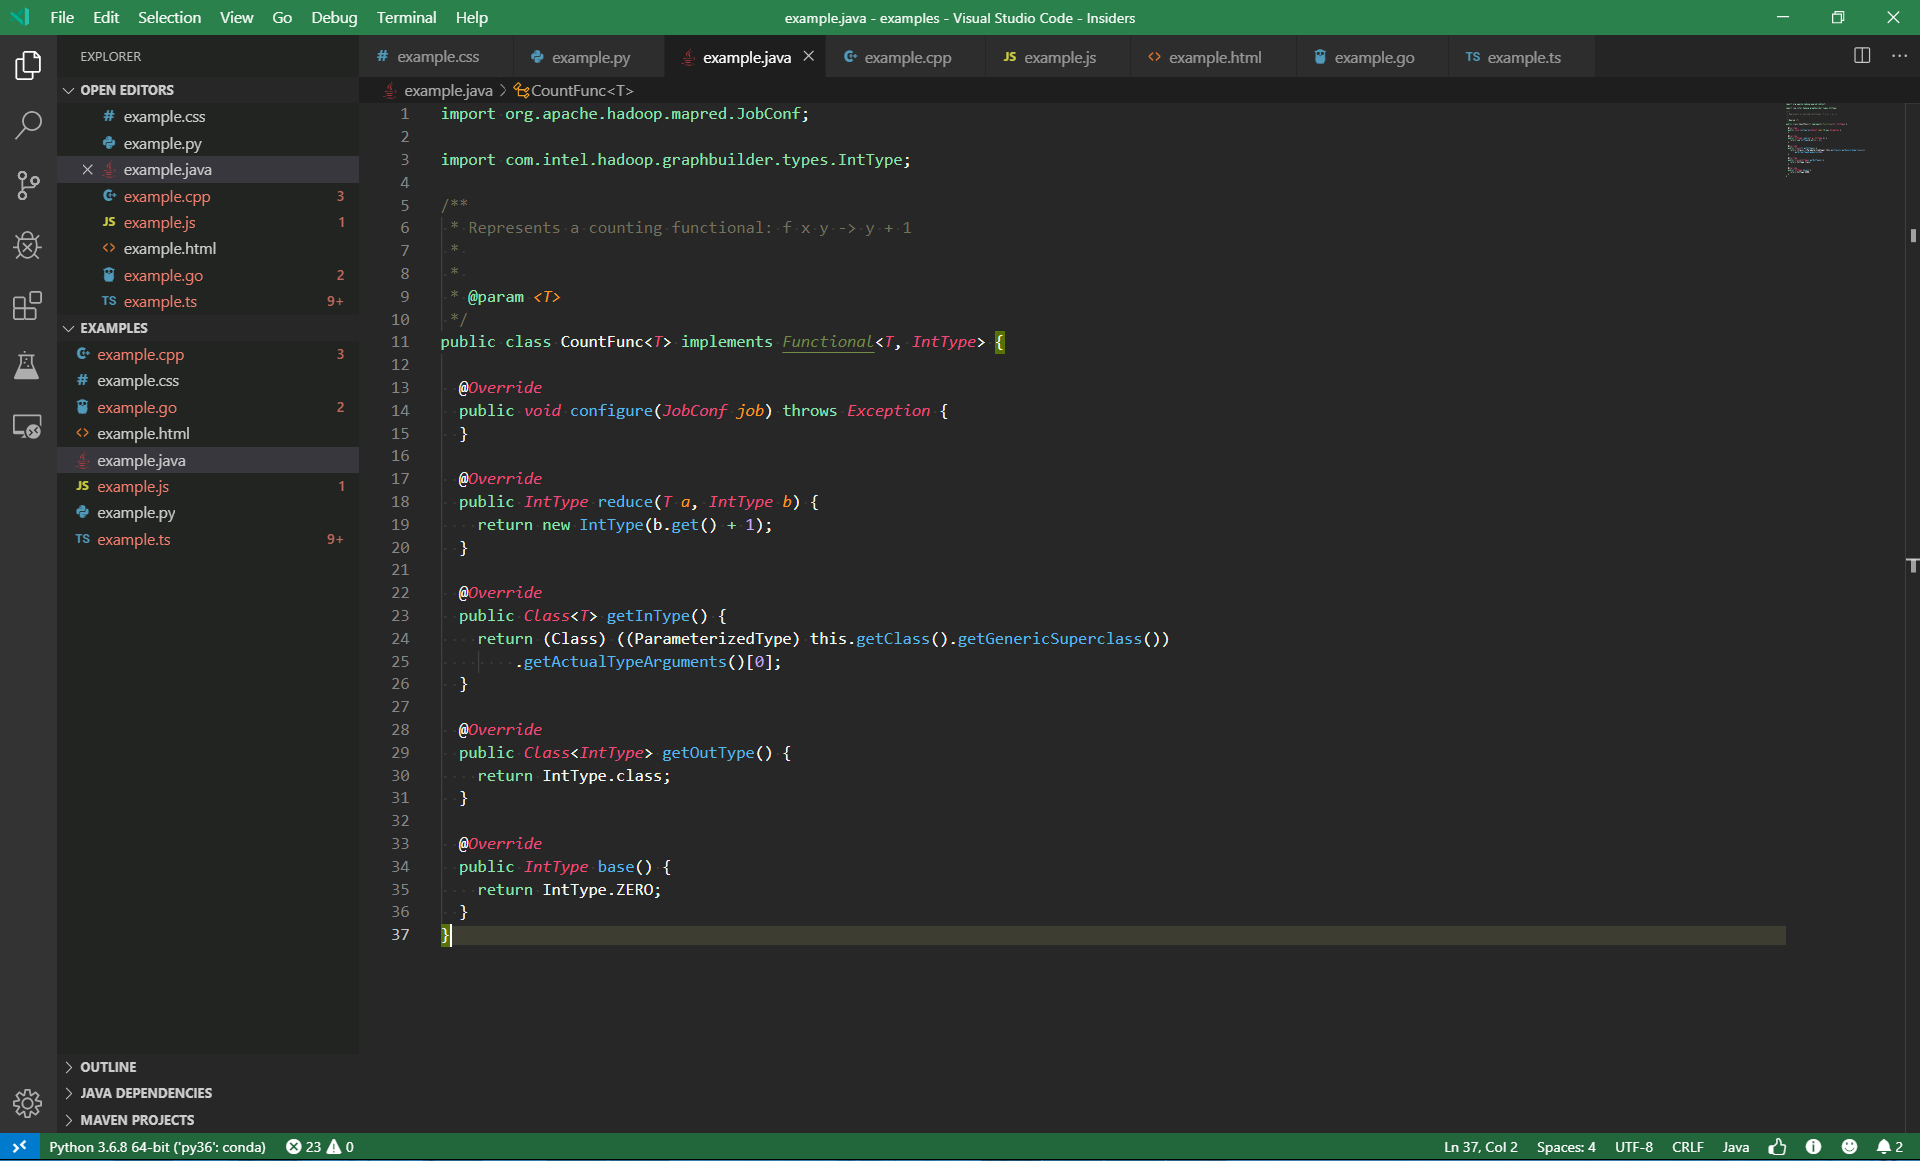Expand the MAVEN PROJECTS section
This screenshot has width=1920, height=1161.
pos(137,1120)
